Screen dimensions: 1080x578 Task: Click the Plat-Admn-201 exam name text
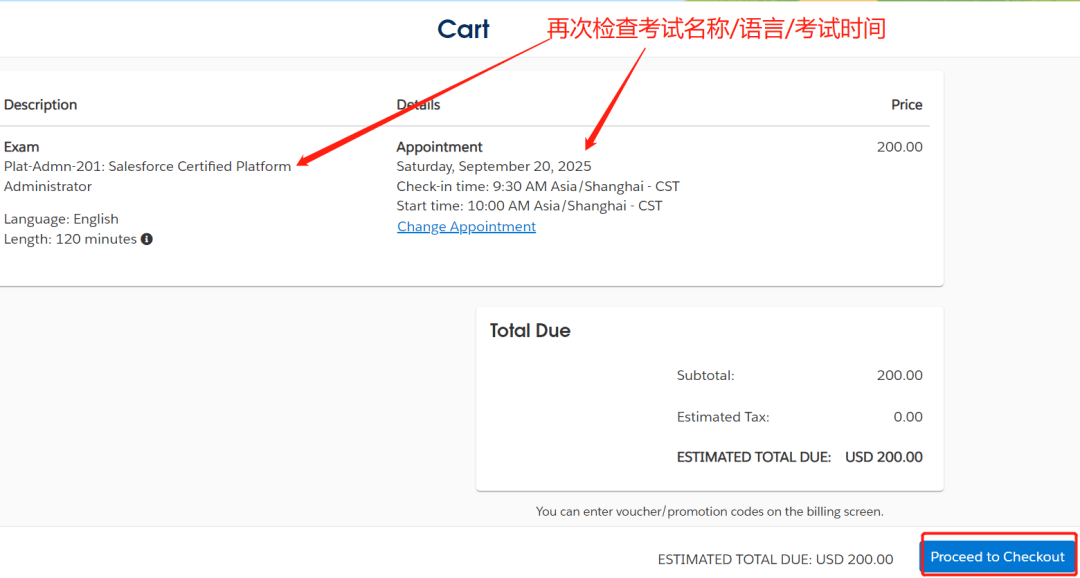(147, 167)
